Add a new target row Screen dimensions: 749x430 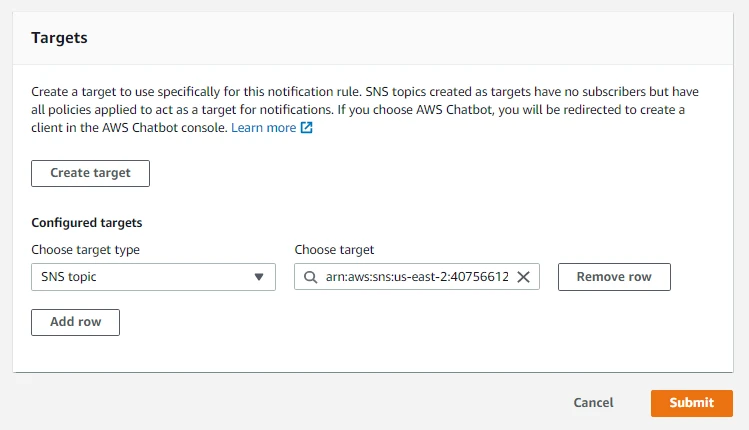pos(75,322)
